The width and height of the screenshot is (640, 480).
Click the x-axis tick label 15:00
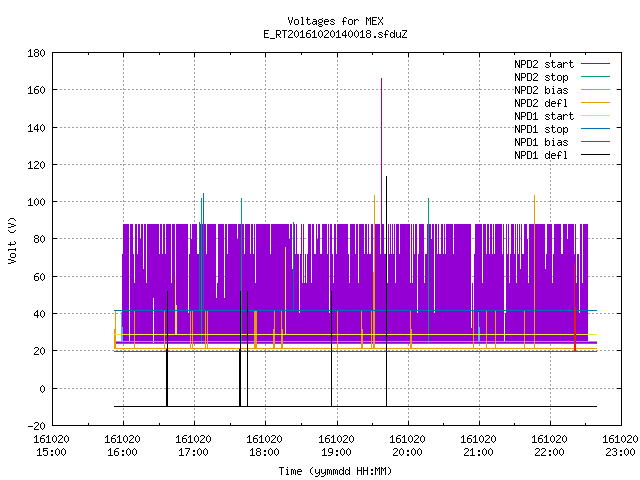click(x=51, y=452)
